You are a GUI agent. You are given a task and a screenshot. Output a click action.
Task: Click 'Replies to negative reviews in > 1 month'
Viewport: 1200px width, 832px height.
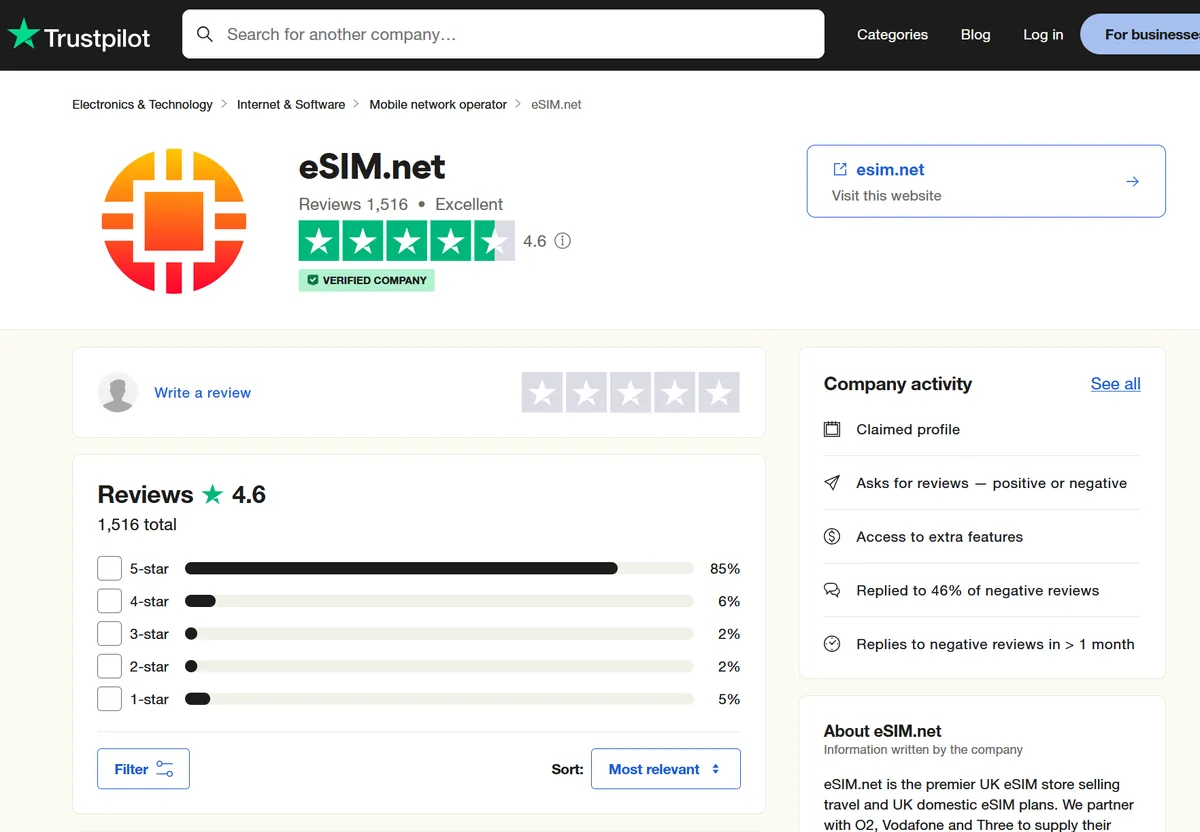pos(995,644)
